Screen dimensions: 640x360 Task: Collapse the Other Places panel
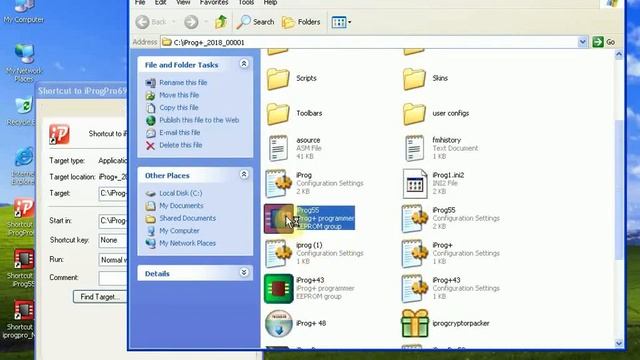pyautogui.click(x=244, y=175)
